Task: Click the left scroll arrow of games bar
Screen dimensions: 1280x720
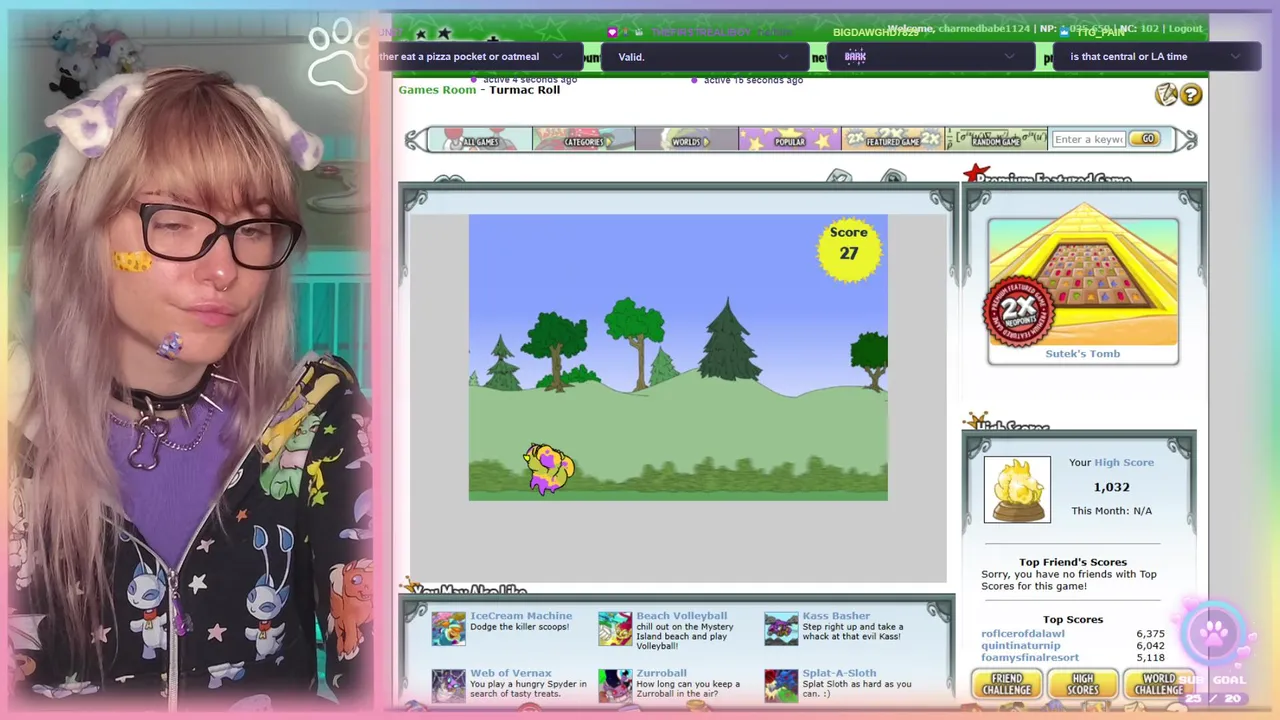Action: click(415, 140)
